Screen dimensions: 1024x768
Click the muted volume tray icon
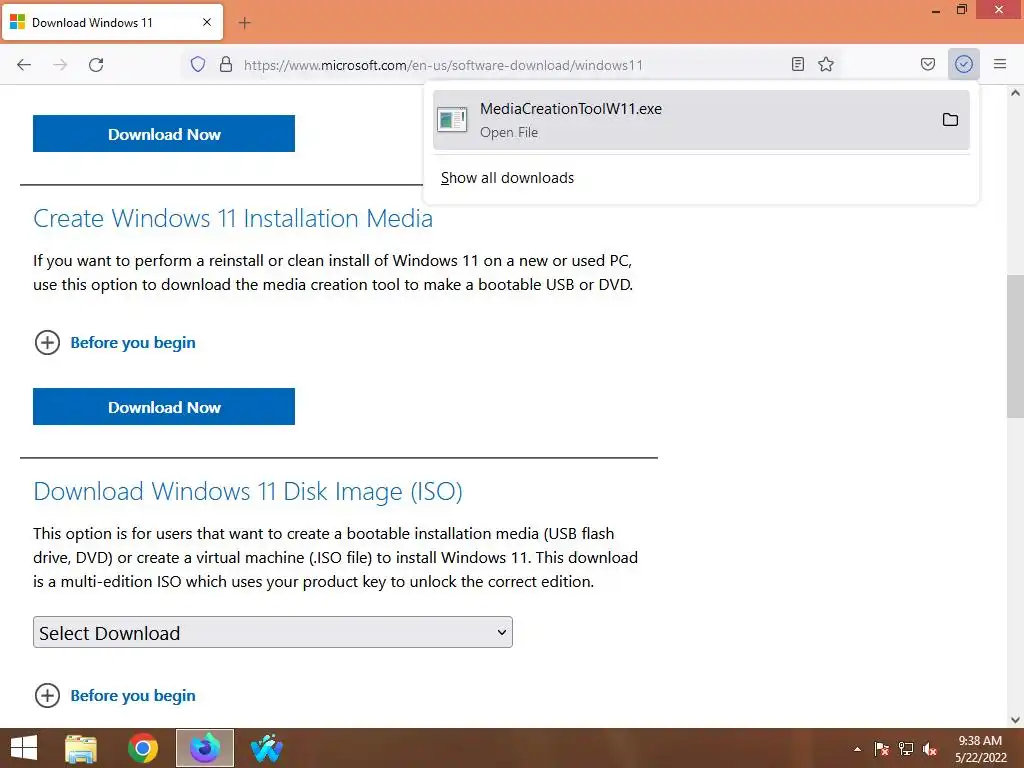pos(930,749)
